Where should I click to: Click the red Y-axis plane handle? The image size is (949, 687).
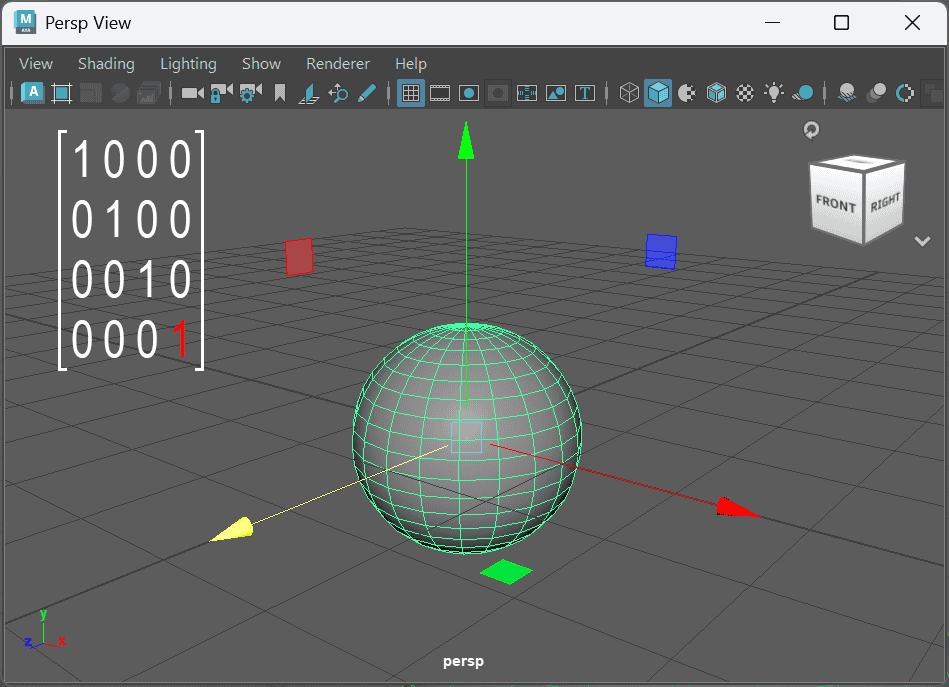(x=299, y=257)
